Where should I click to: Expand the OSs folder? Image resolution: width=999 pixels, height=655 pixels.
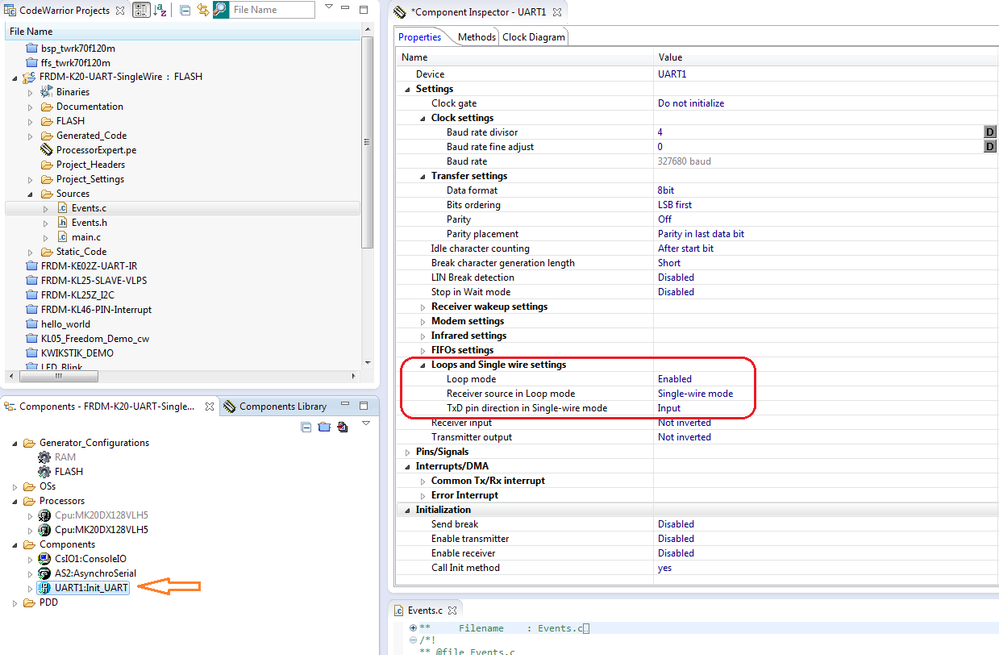click(15, 487)
